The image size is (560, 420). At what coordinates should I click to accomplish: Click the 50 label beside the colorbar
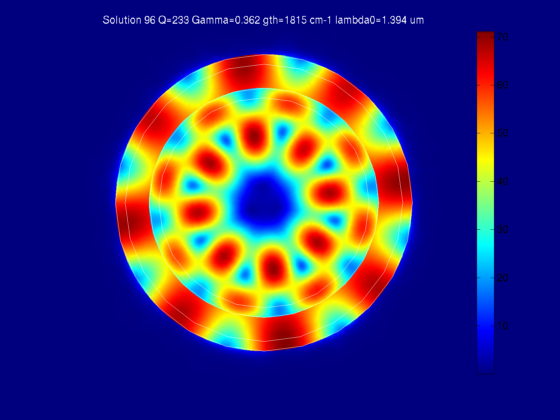pos(502,134)
